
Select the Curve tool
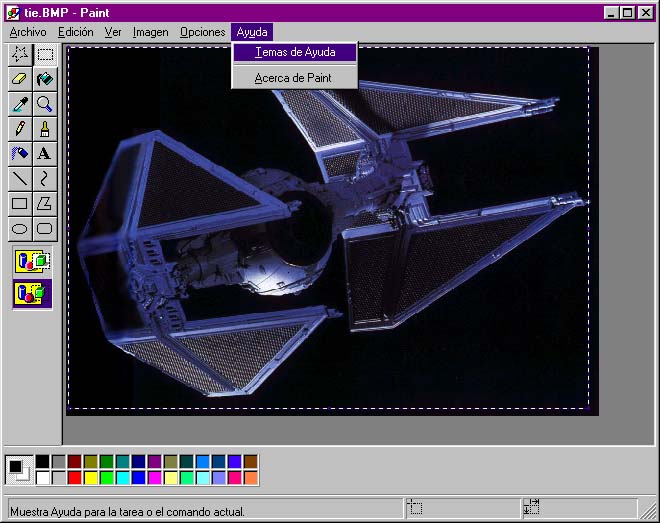45,179
